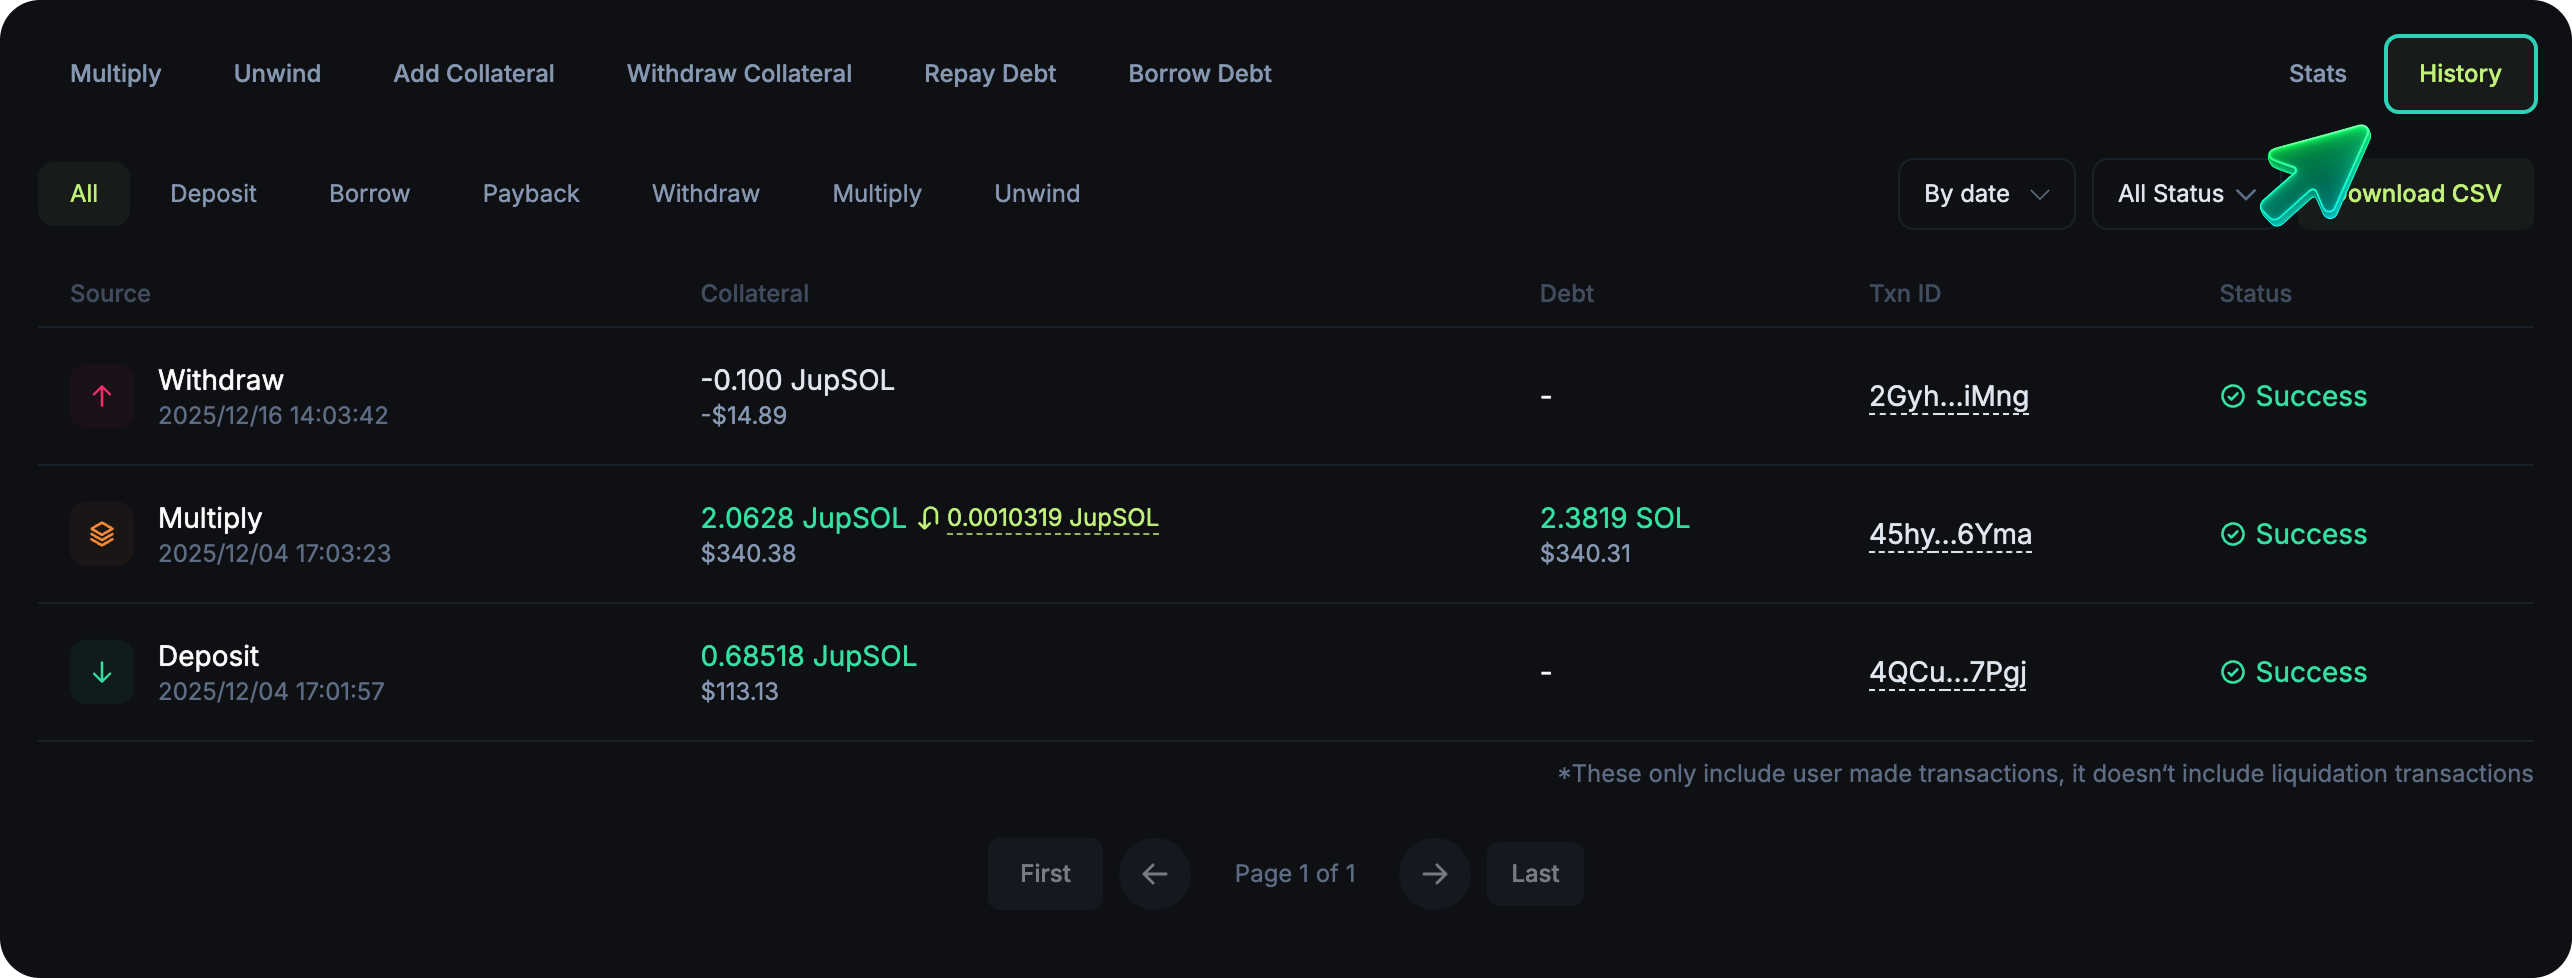Click the red Withdraw arrow icon
The height and width of the screenshot is (978, 2572).
coord(102,396)
